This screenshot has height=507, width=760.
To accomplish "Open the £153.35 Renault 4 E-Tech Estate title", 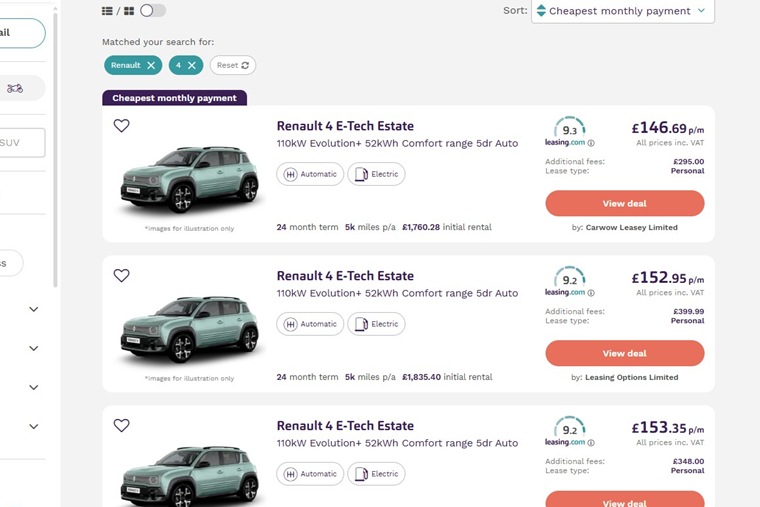I will click(345, 426).
